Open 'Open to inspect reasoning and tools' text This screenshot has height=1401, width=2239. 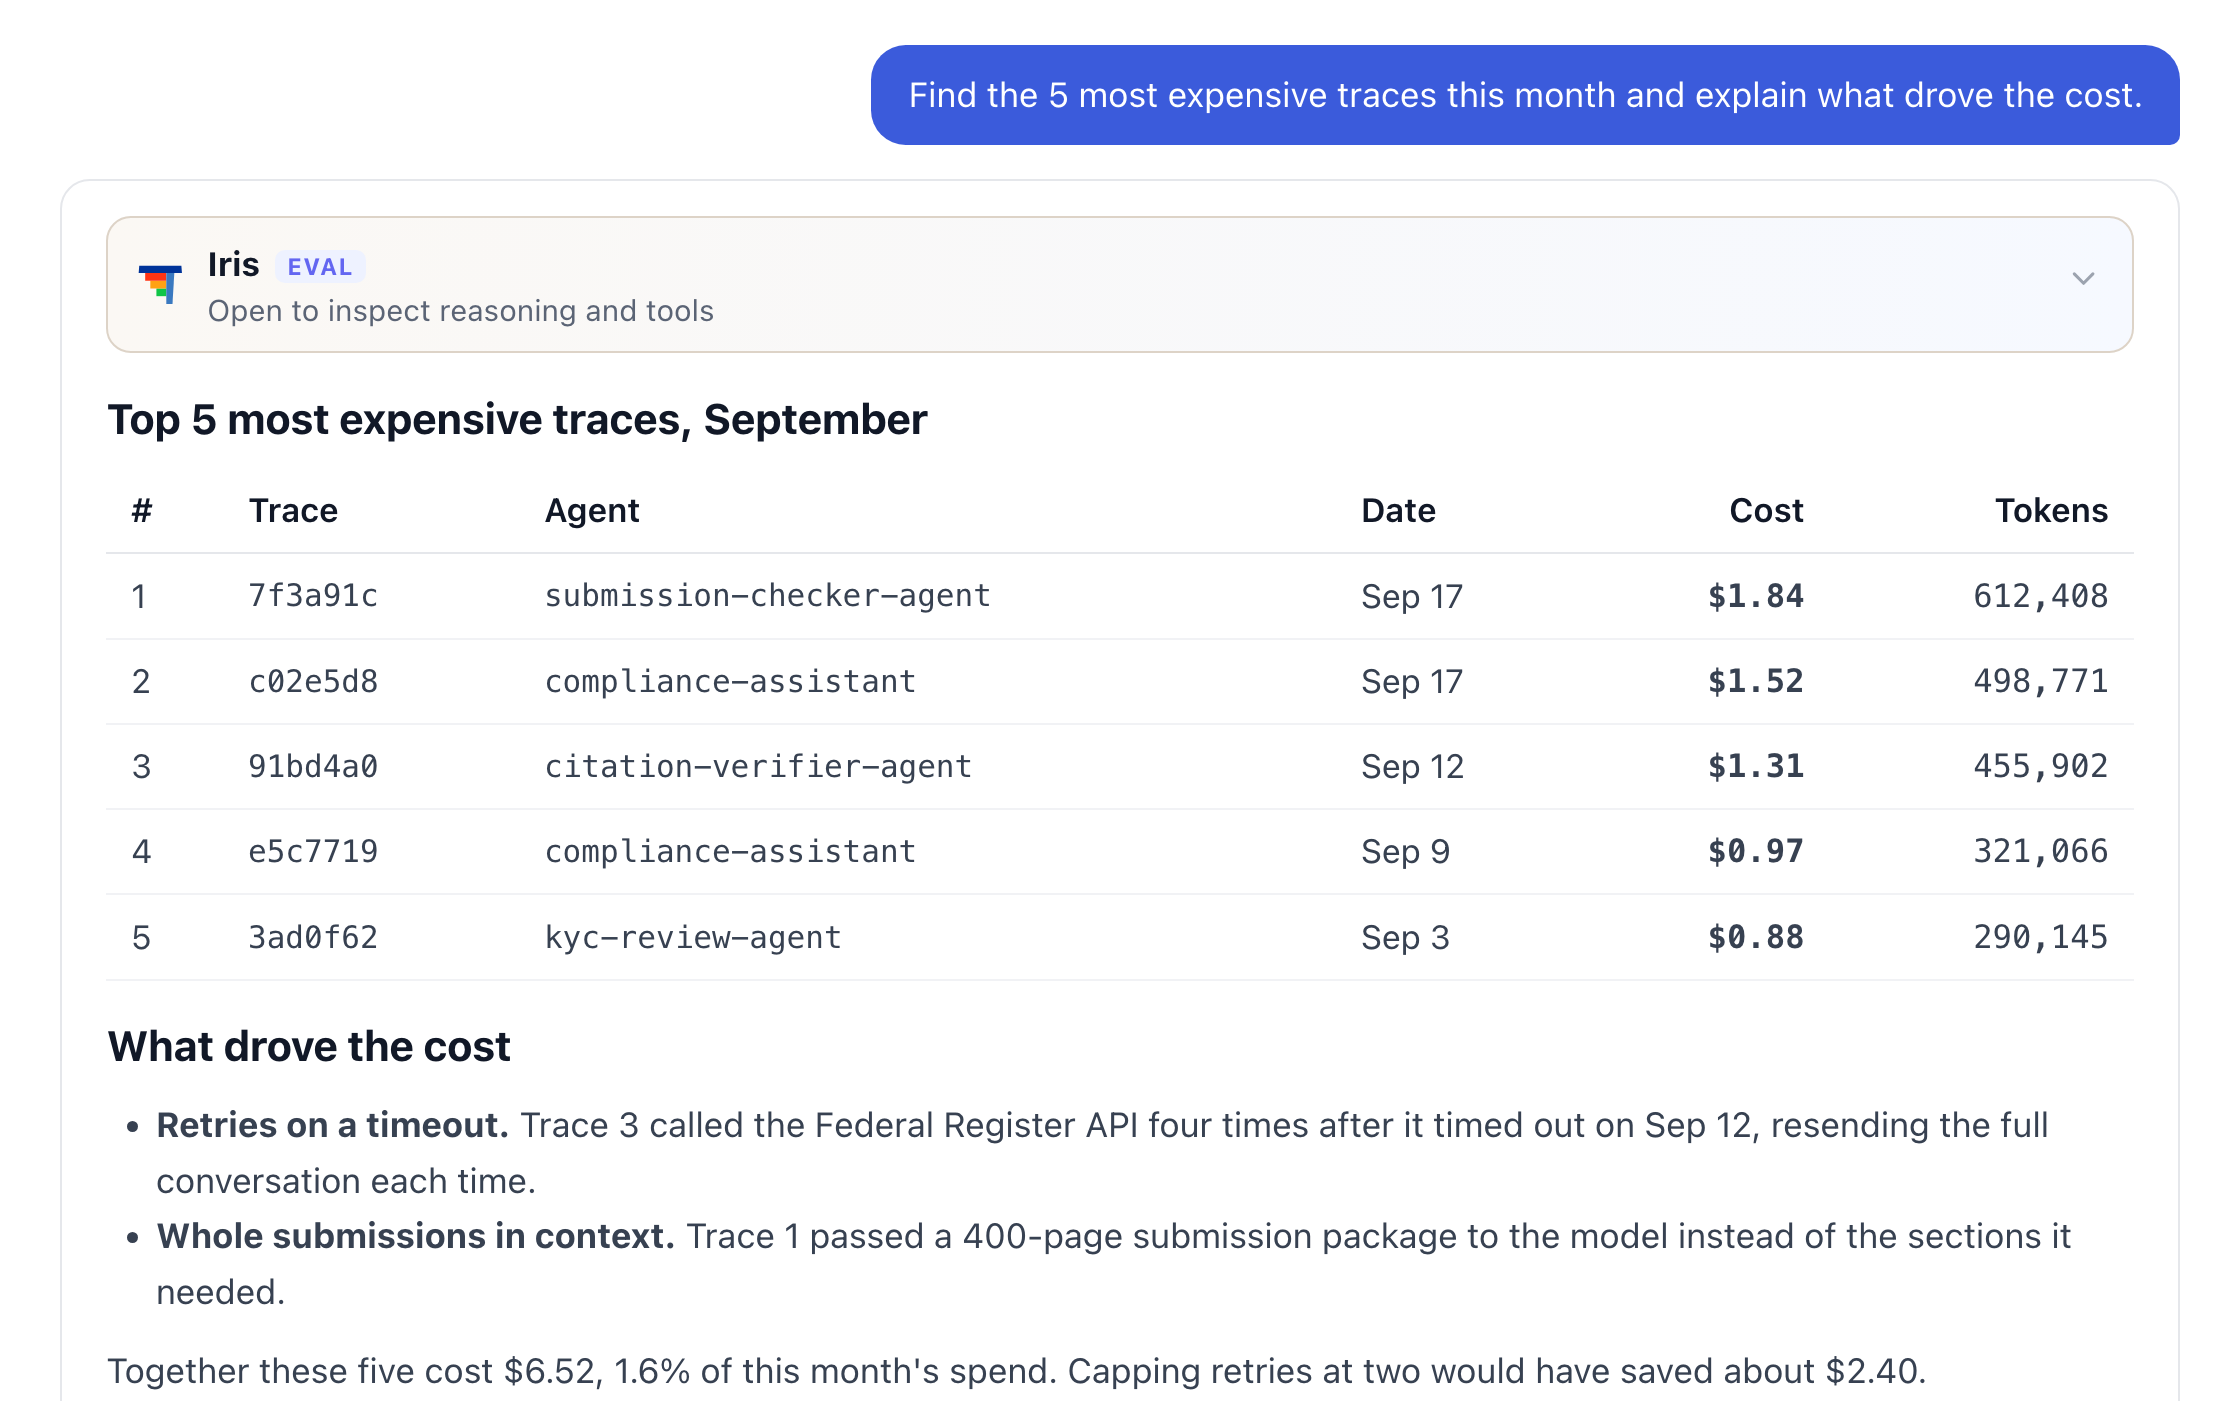click(461, 311)
